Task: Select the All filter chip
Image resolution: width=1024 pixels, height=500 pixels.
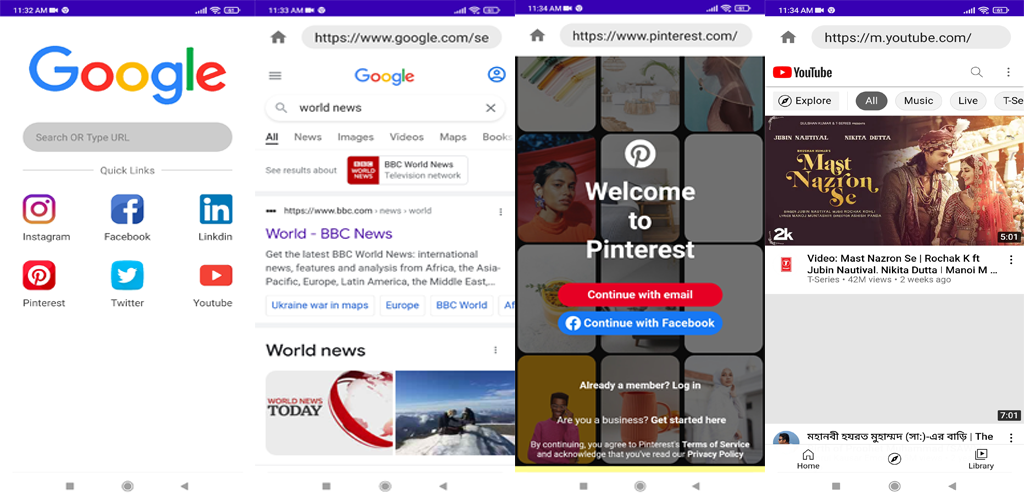Action: point(871,101)
